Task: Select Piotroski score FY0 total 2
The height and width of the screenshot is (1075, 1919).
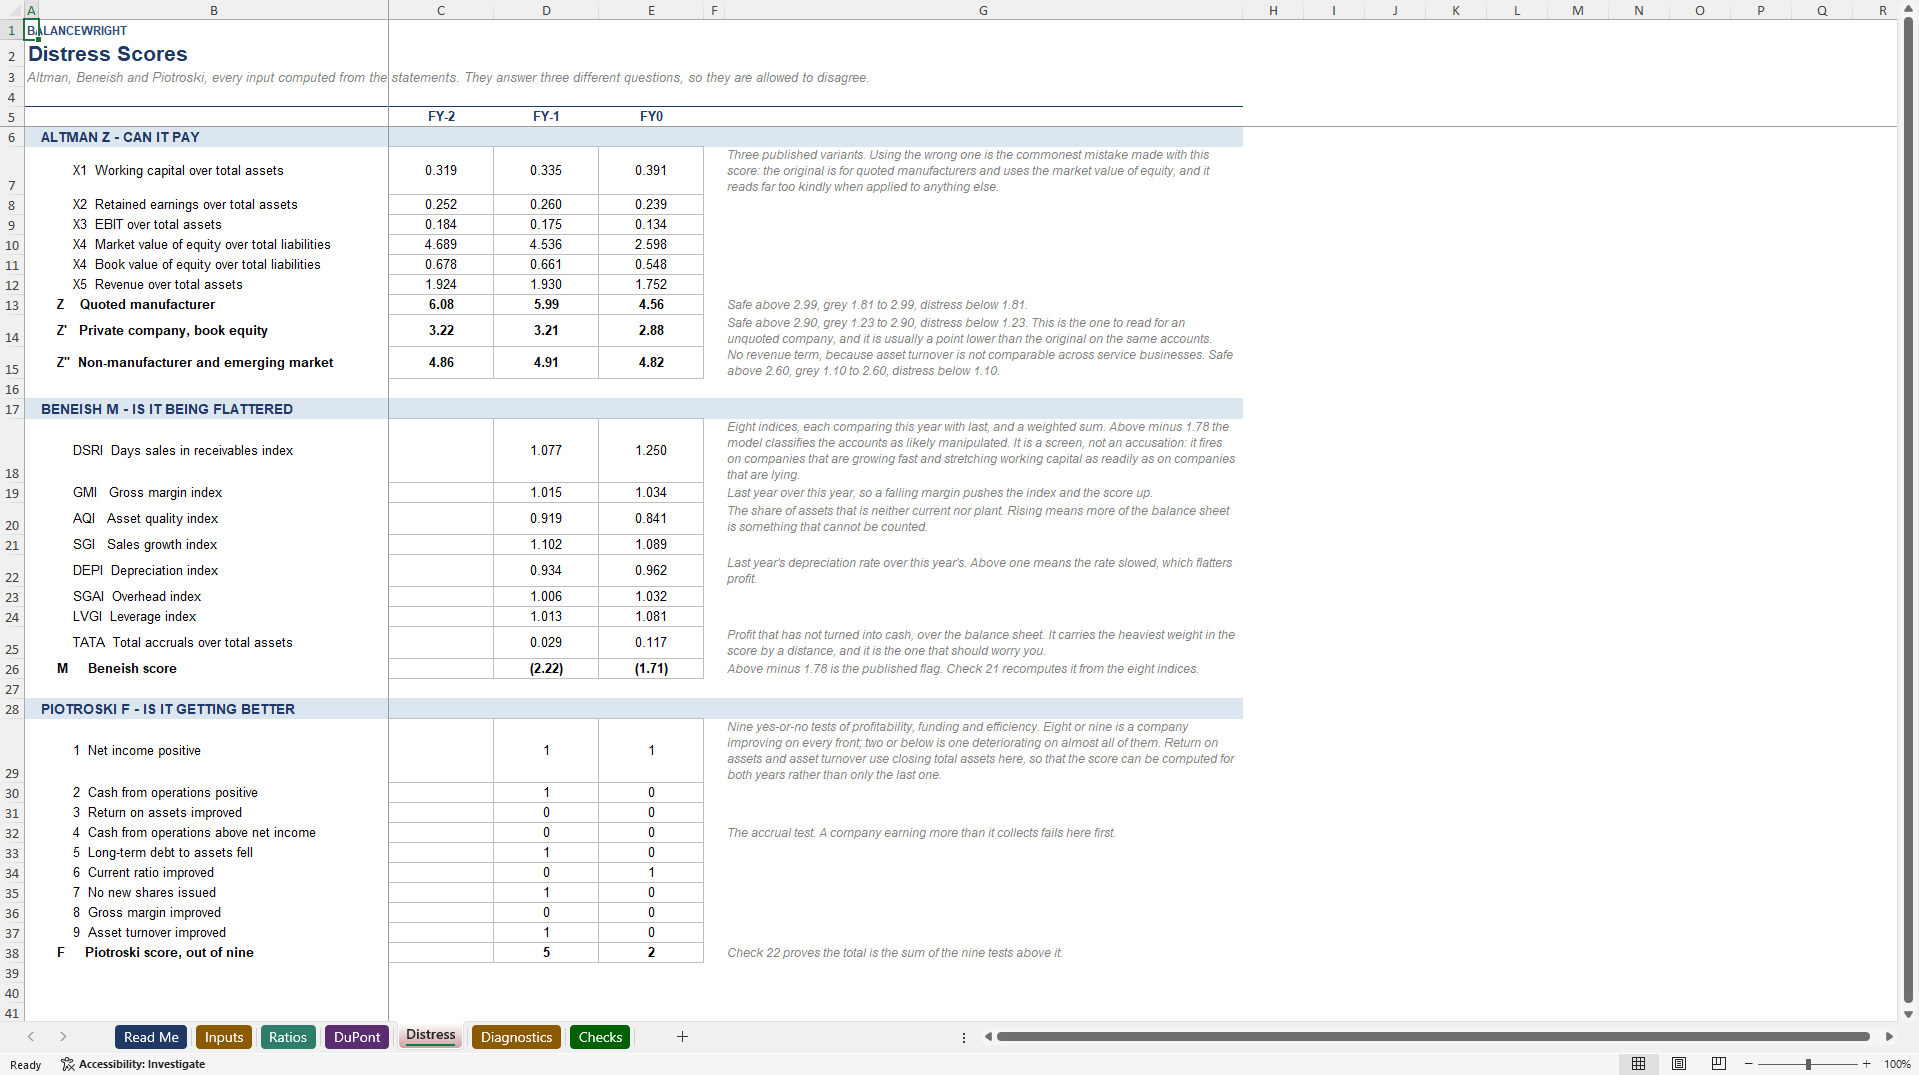Action: [651, 953]
